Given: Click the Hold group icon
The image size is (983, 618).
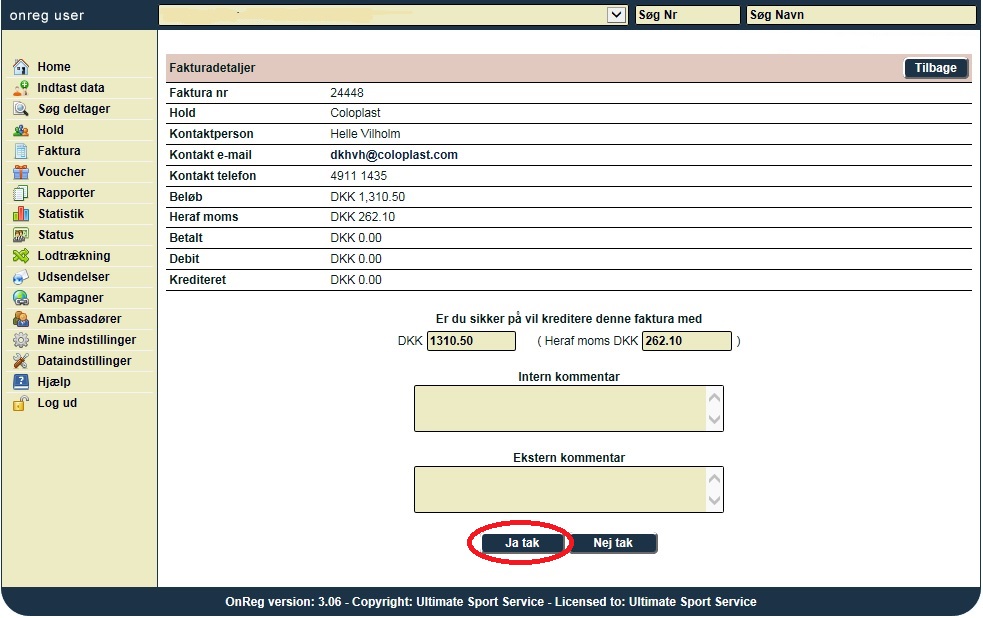Looking at the screenshot, I should pos(21,130).
